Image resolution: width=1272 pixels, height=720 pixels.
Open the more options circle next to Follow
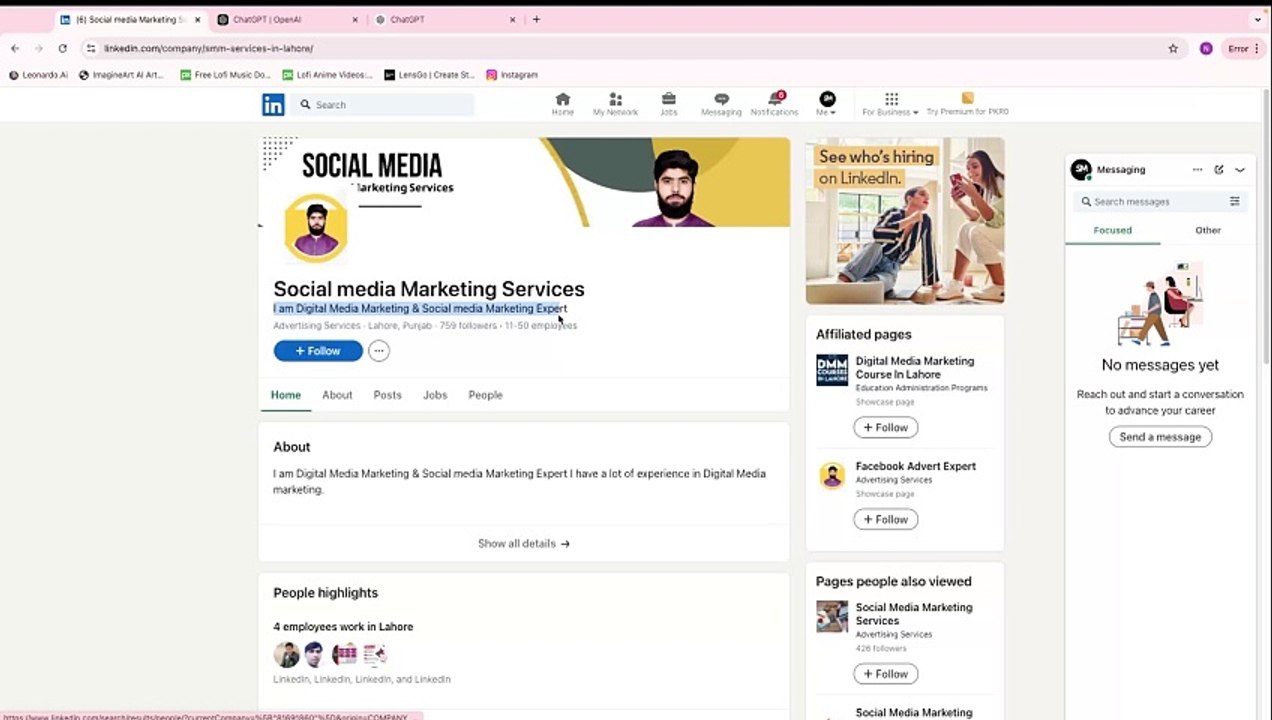coord(378,351)
